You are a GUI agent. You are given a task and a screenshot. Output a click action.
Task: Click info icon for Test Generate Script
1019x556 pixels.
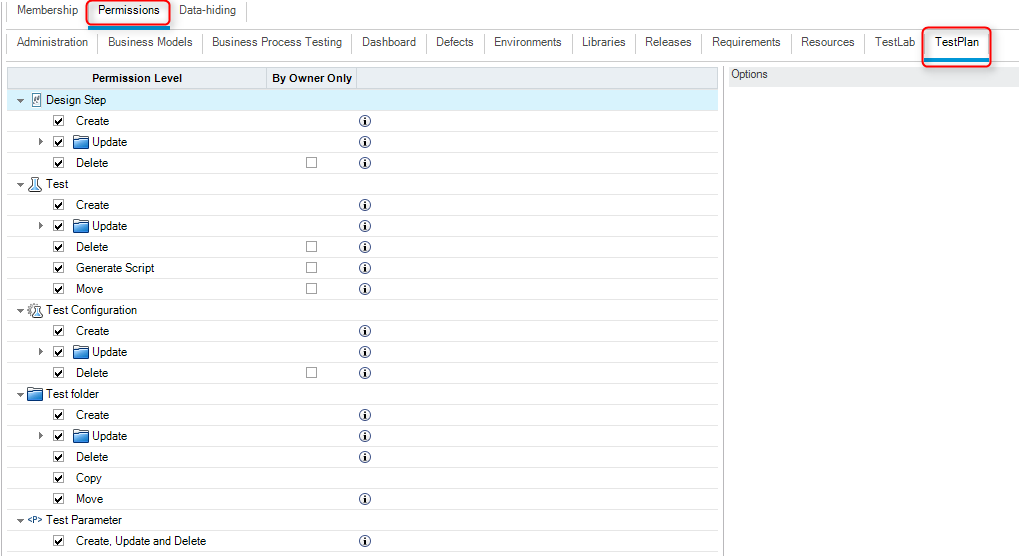pos(365,268)
